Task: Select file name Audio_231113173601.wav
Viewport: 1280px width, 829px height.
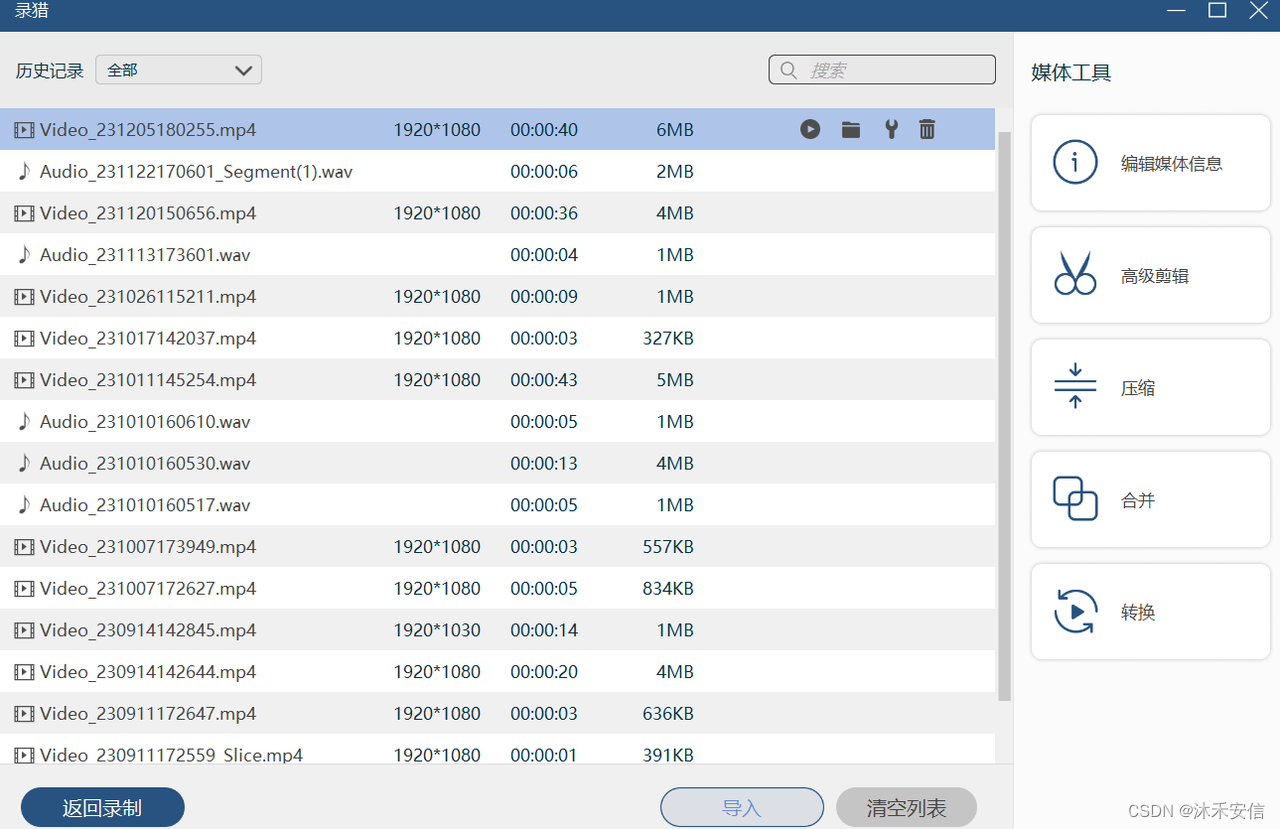Action: (x=145, y=255)
